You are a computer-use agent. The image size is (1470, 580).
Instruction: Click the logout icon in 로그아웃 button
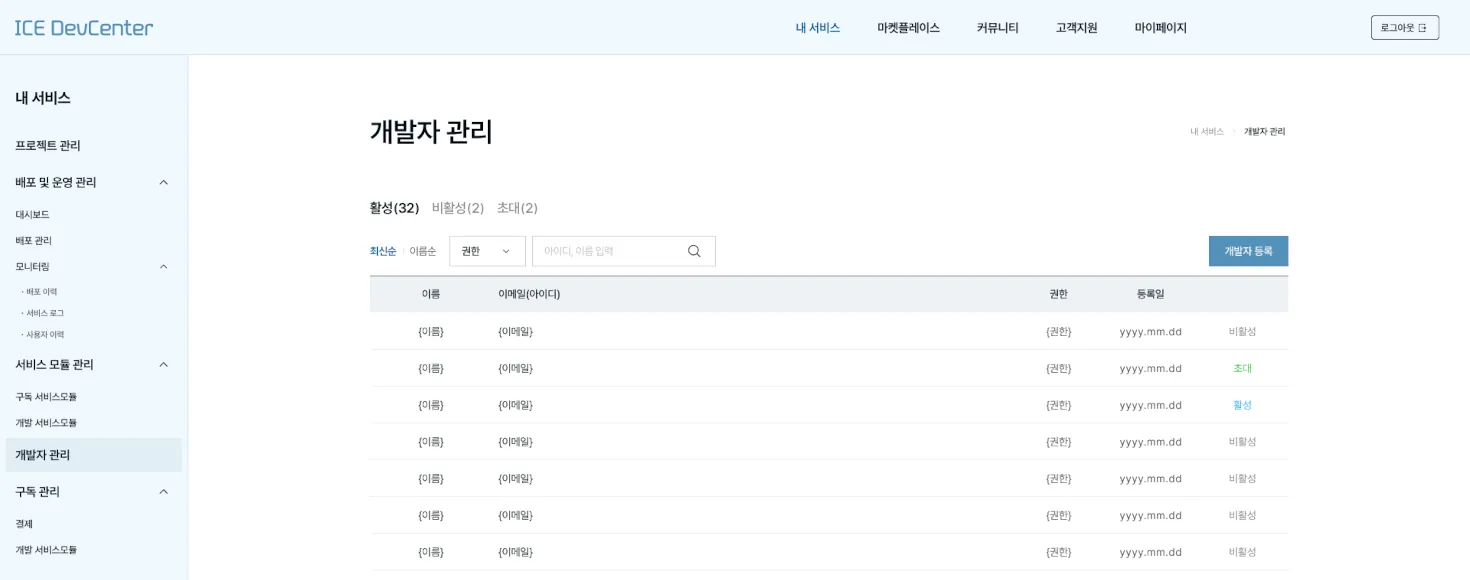pos(1424,27)
